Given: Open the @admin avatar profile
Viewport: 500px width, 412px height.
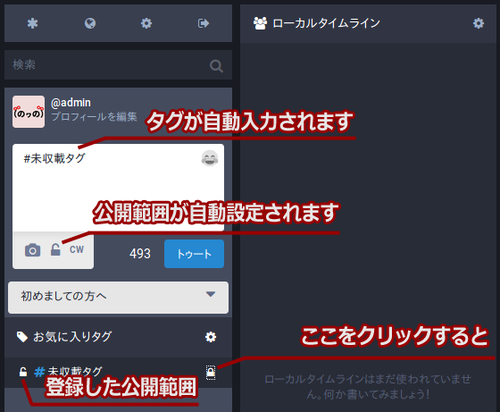Looking at the screenshot, I should 29,112.
